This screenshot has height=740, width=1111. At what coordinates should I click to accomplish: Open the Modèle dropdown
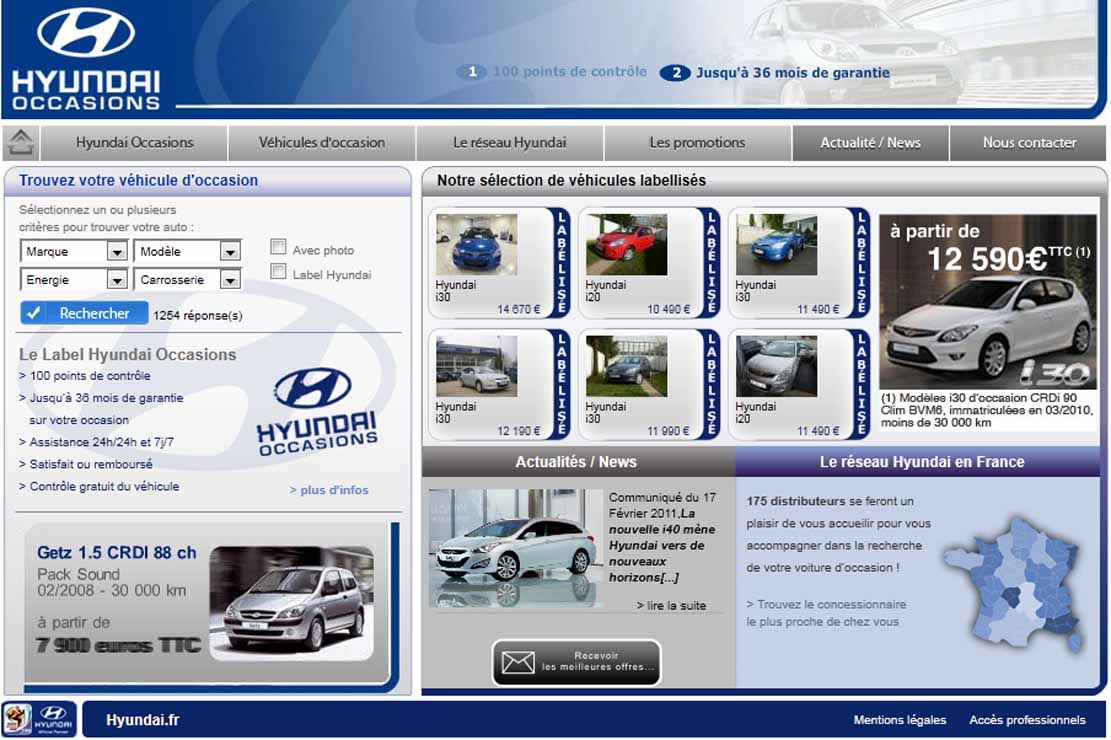(188, 251)
